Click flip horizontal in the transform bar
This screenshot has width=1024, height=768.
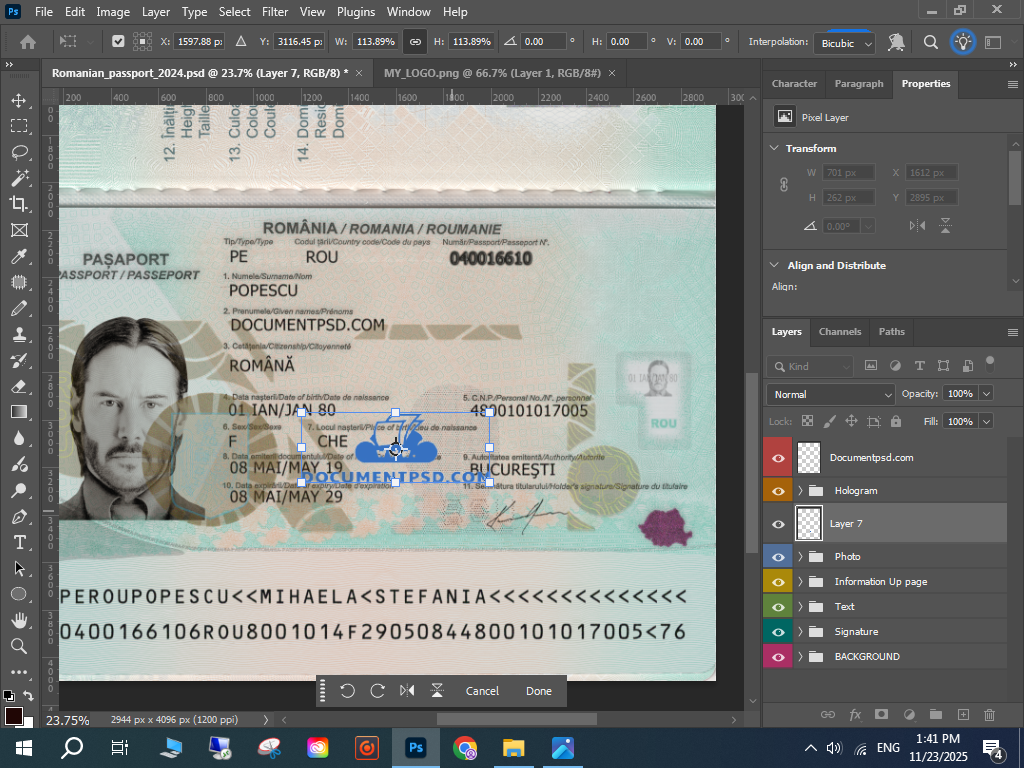tap(407, 691)
